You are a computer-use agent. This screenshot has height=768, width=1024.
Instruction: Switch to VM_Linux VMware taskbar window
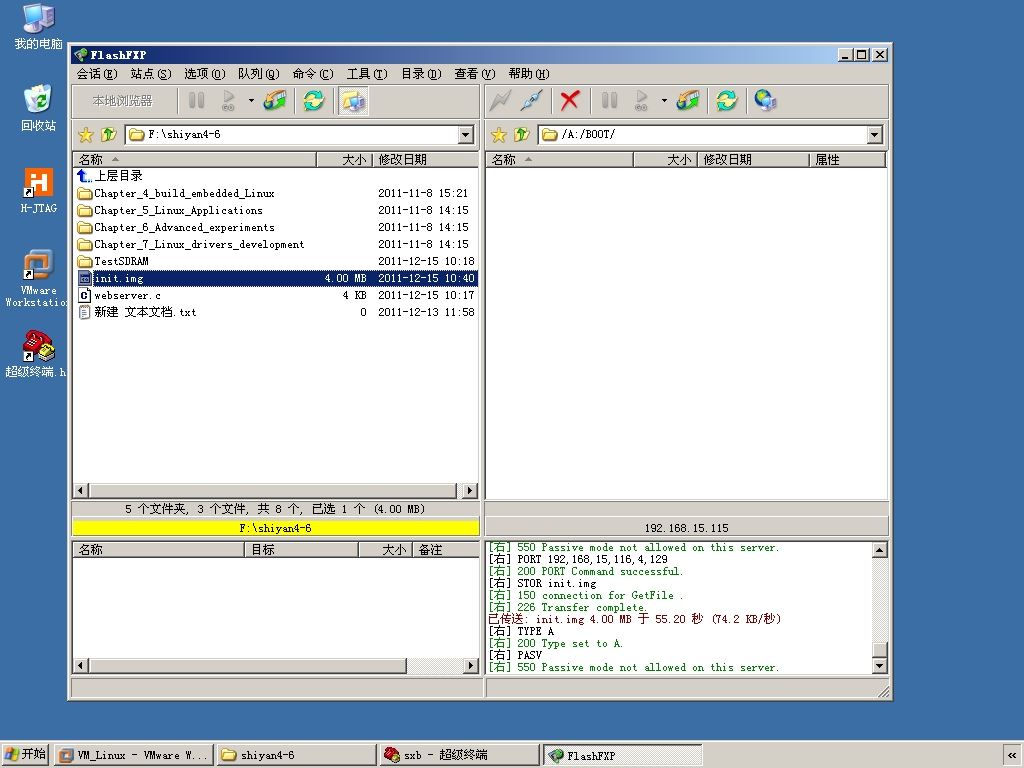coord(135,755)
